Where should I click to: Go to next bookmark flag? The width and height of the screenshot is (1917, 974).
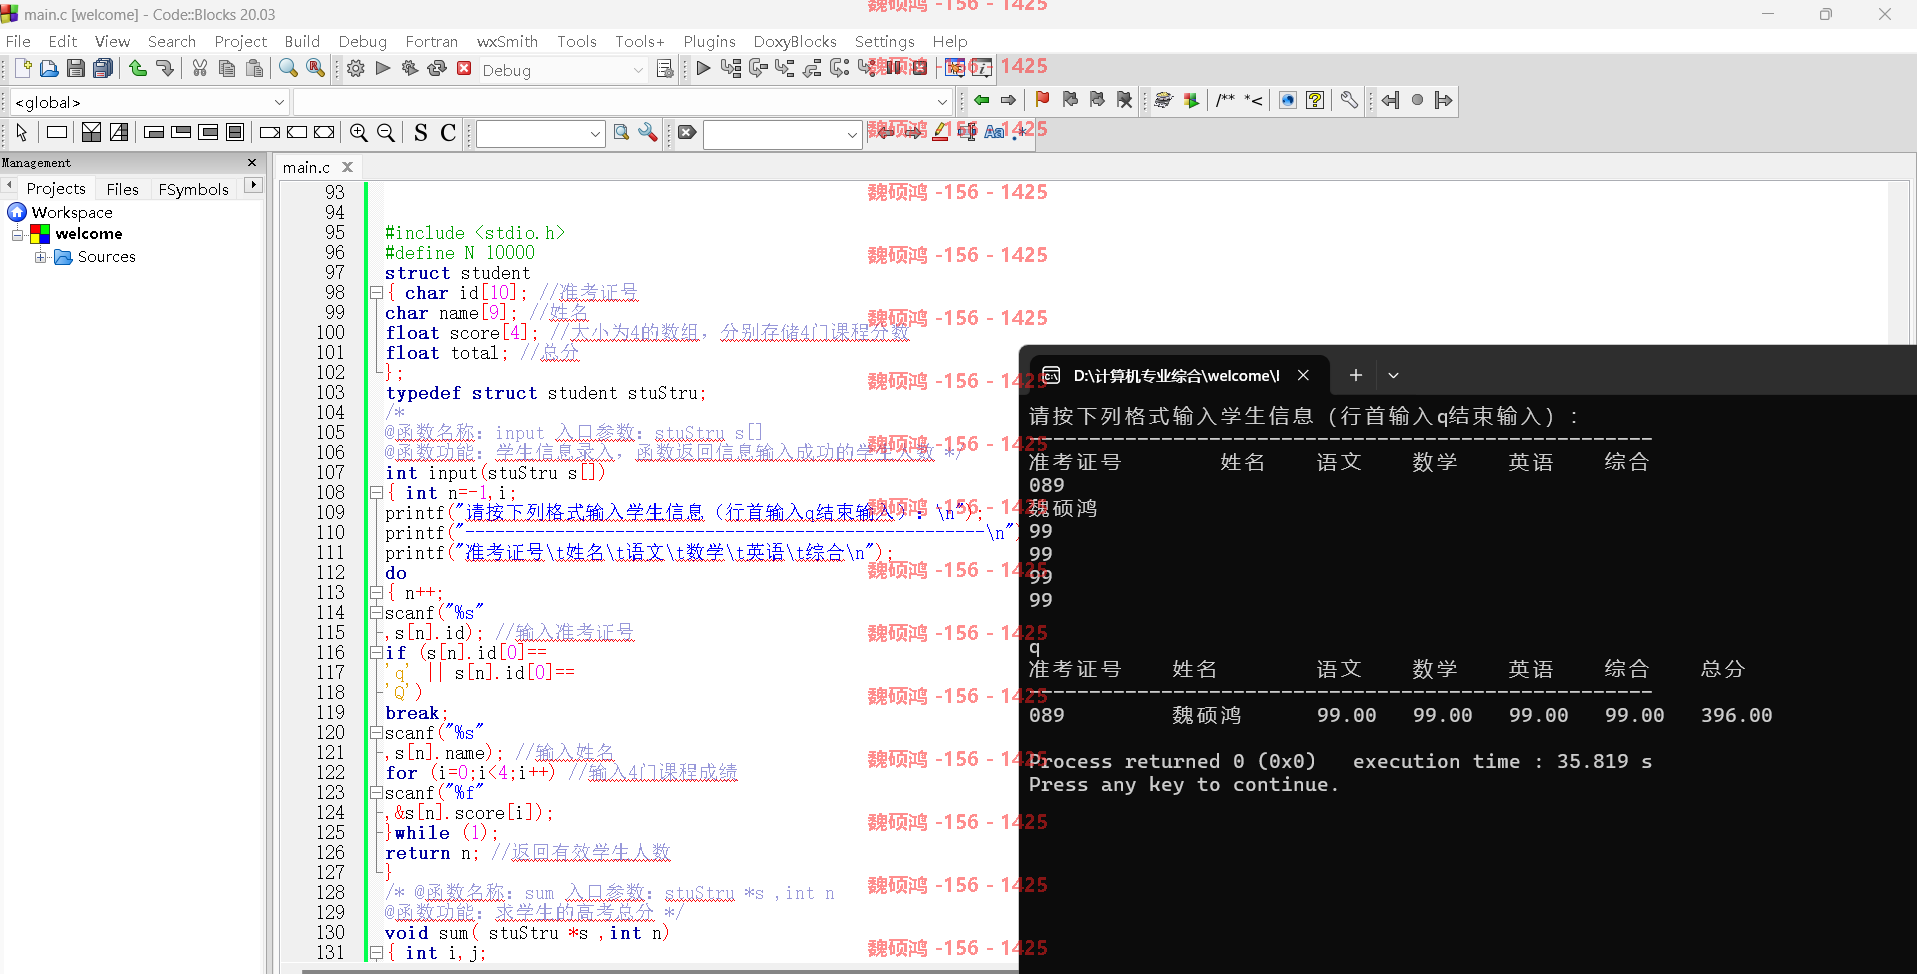tap(1097, 100)
